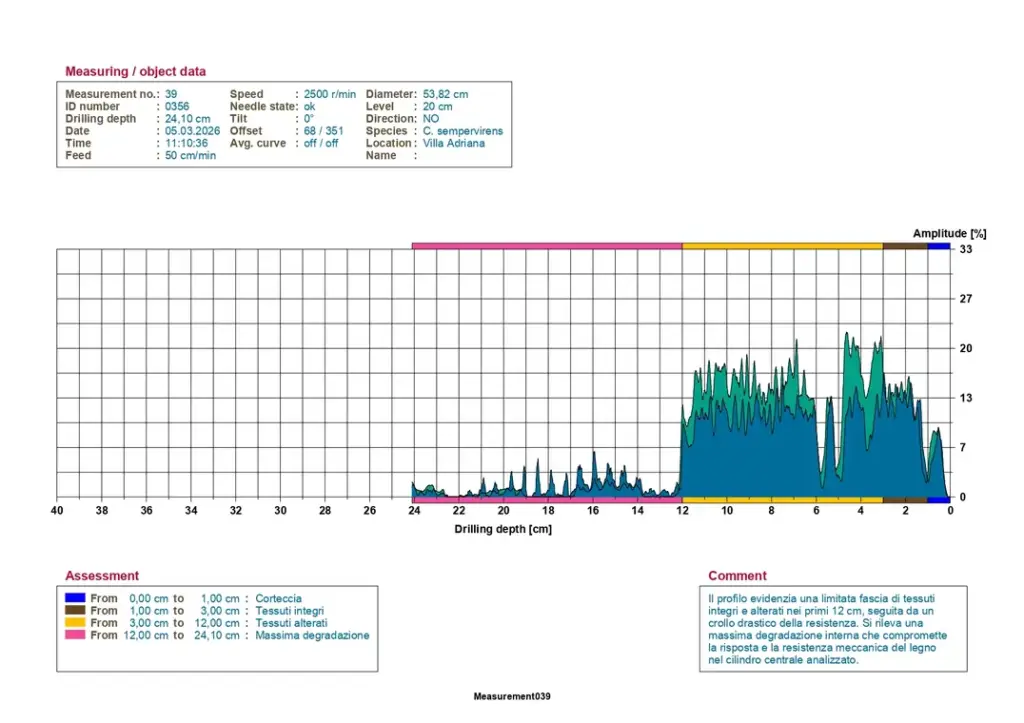Screen dimensions: 1024x723
Task: Click depth axis tick 40
Action: (57, 511)
